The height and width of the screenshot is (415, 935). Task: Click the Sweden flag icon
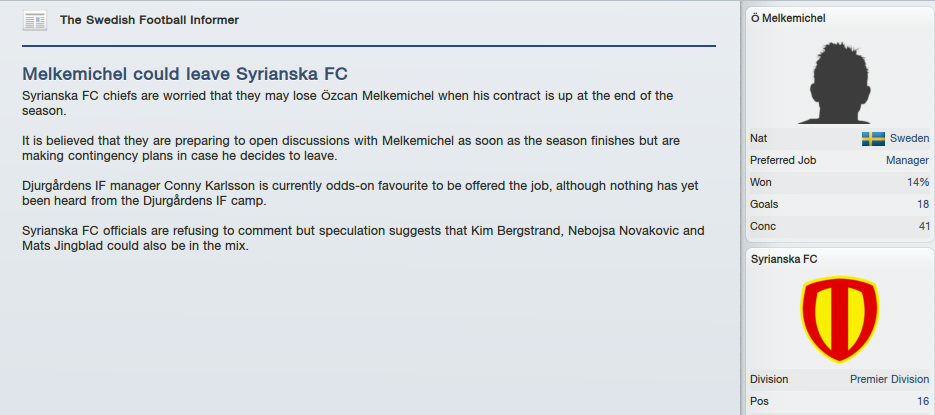tap(873, 139)
